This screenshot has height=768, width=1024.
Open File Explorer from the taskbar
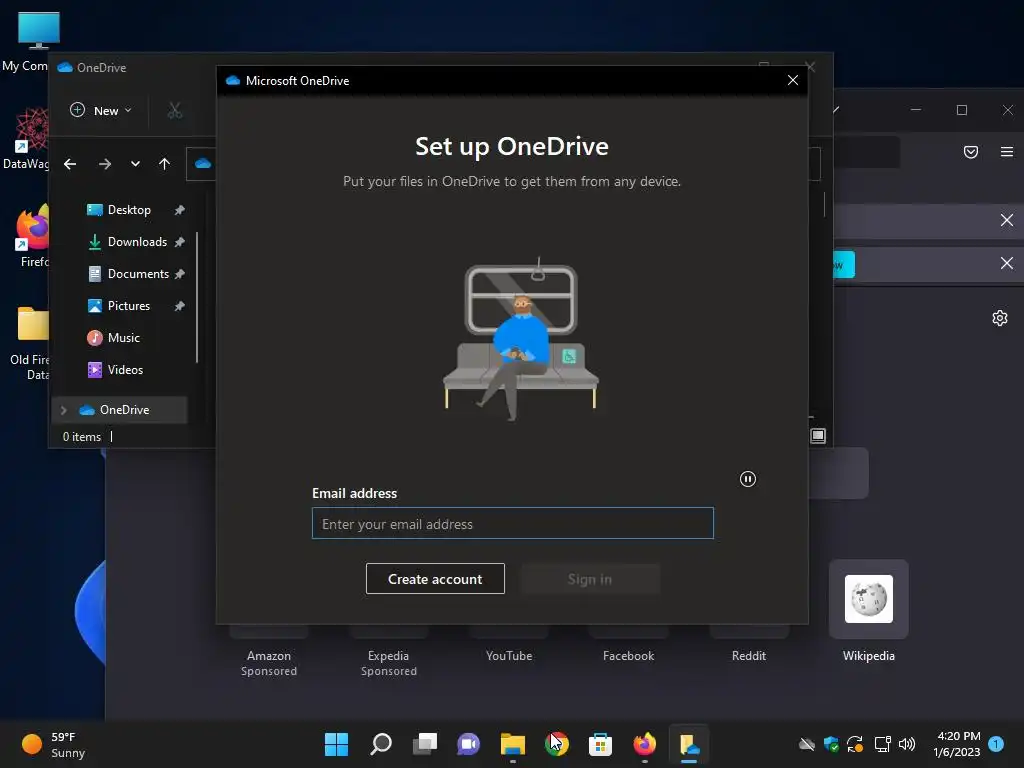(x=513, y=744)
